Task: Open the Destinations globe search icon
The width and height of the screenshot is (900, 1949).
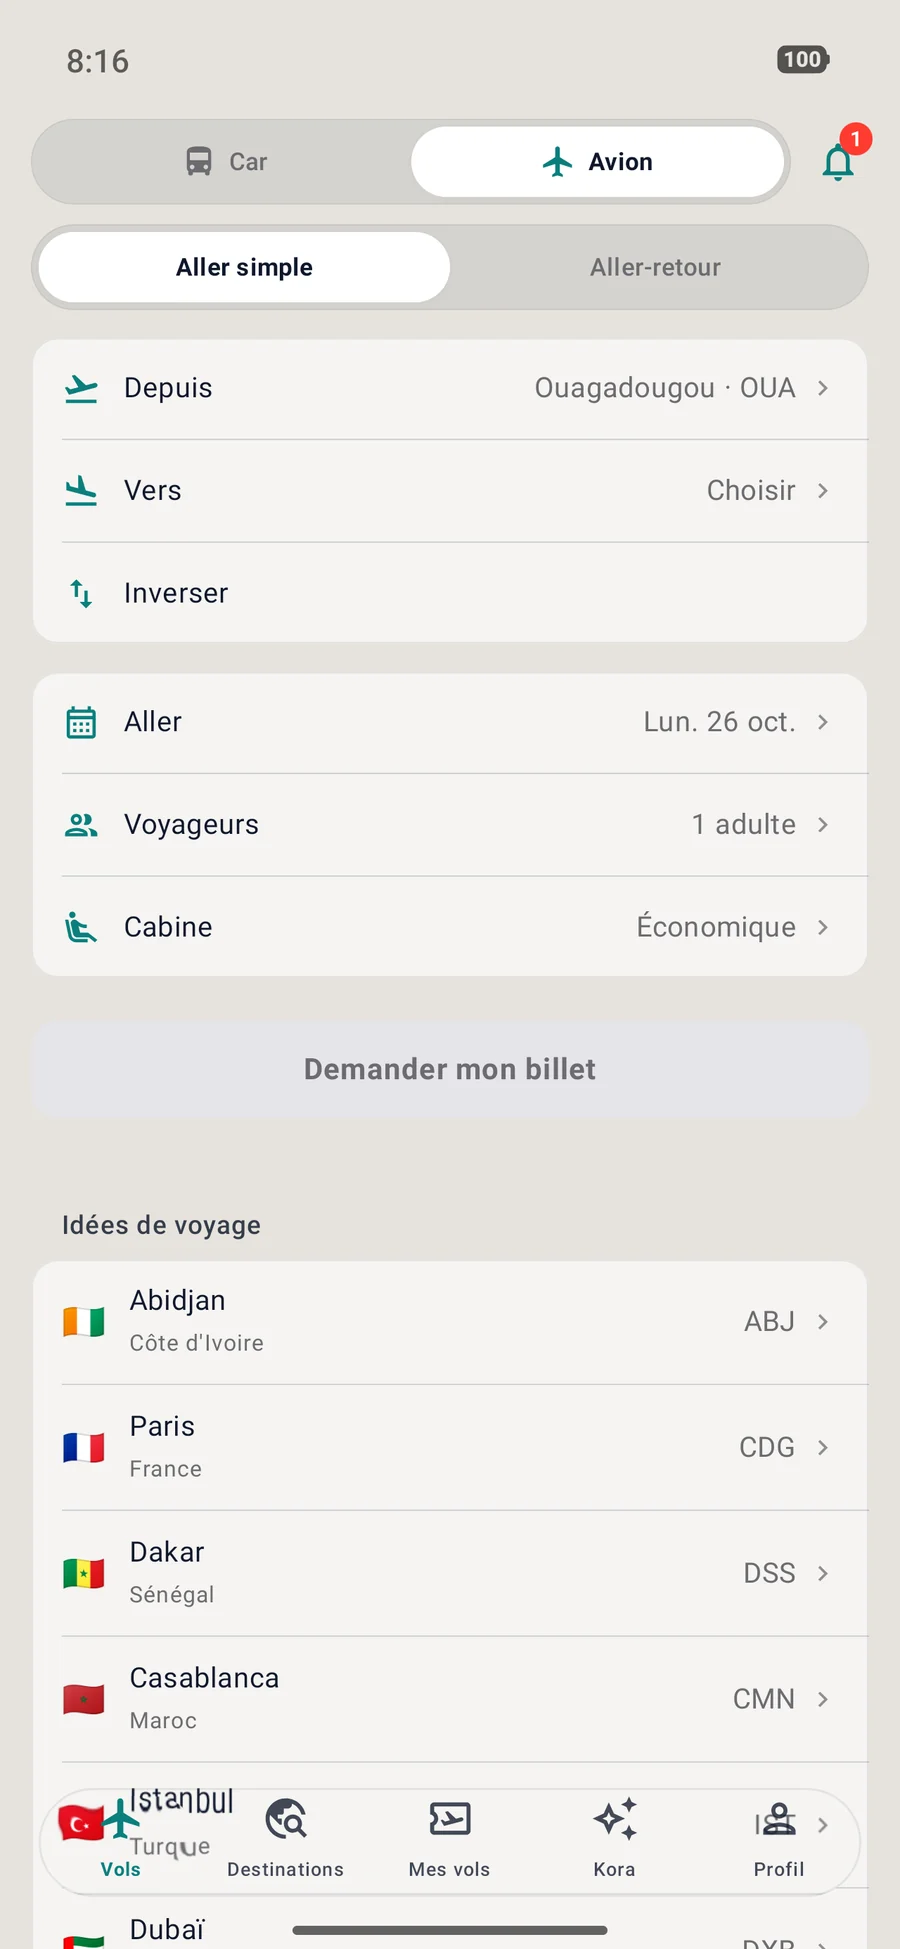Action: tap(286, 1819)
